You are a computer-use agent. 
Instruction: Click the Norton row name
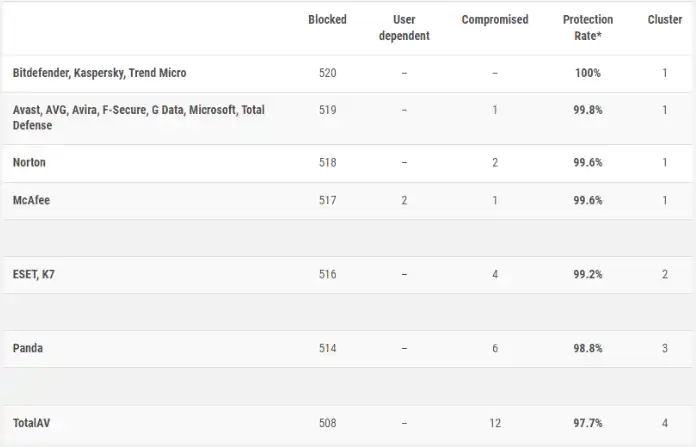29,162
